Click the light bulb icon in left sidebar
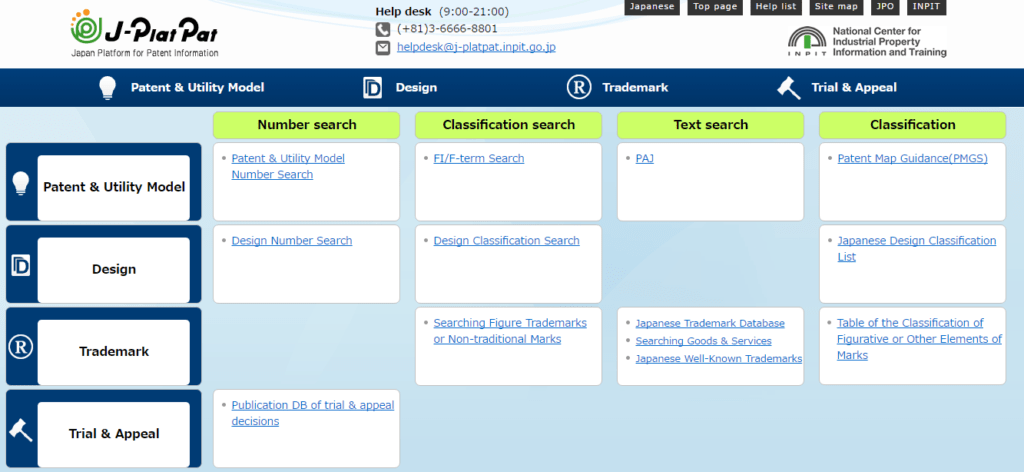Screen dimensions: 1024x472 (x=21, y=185)
